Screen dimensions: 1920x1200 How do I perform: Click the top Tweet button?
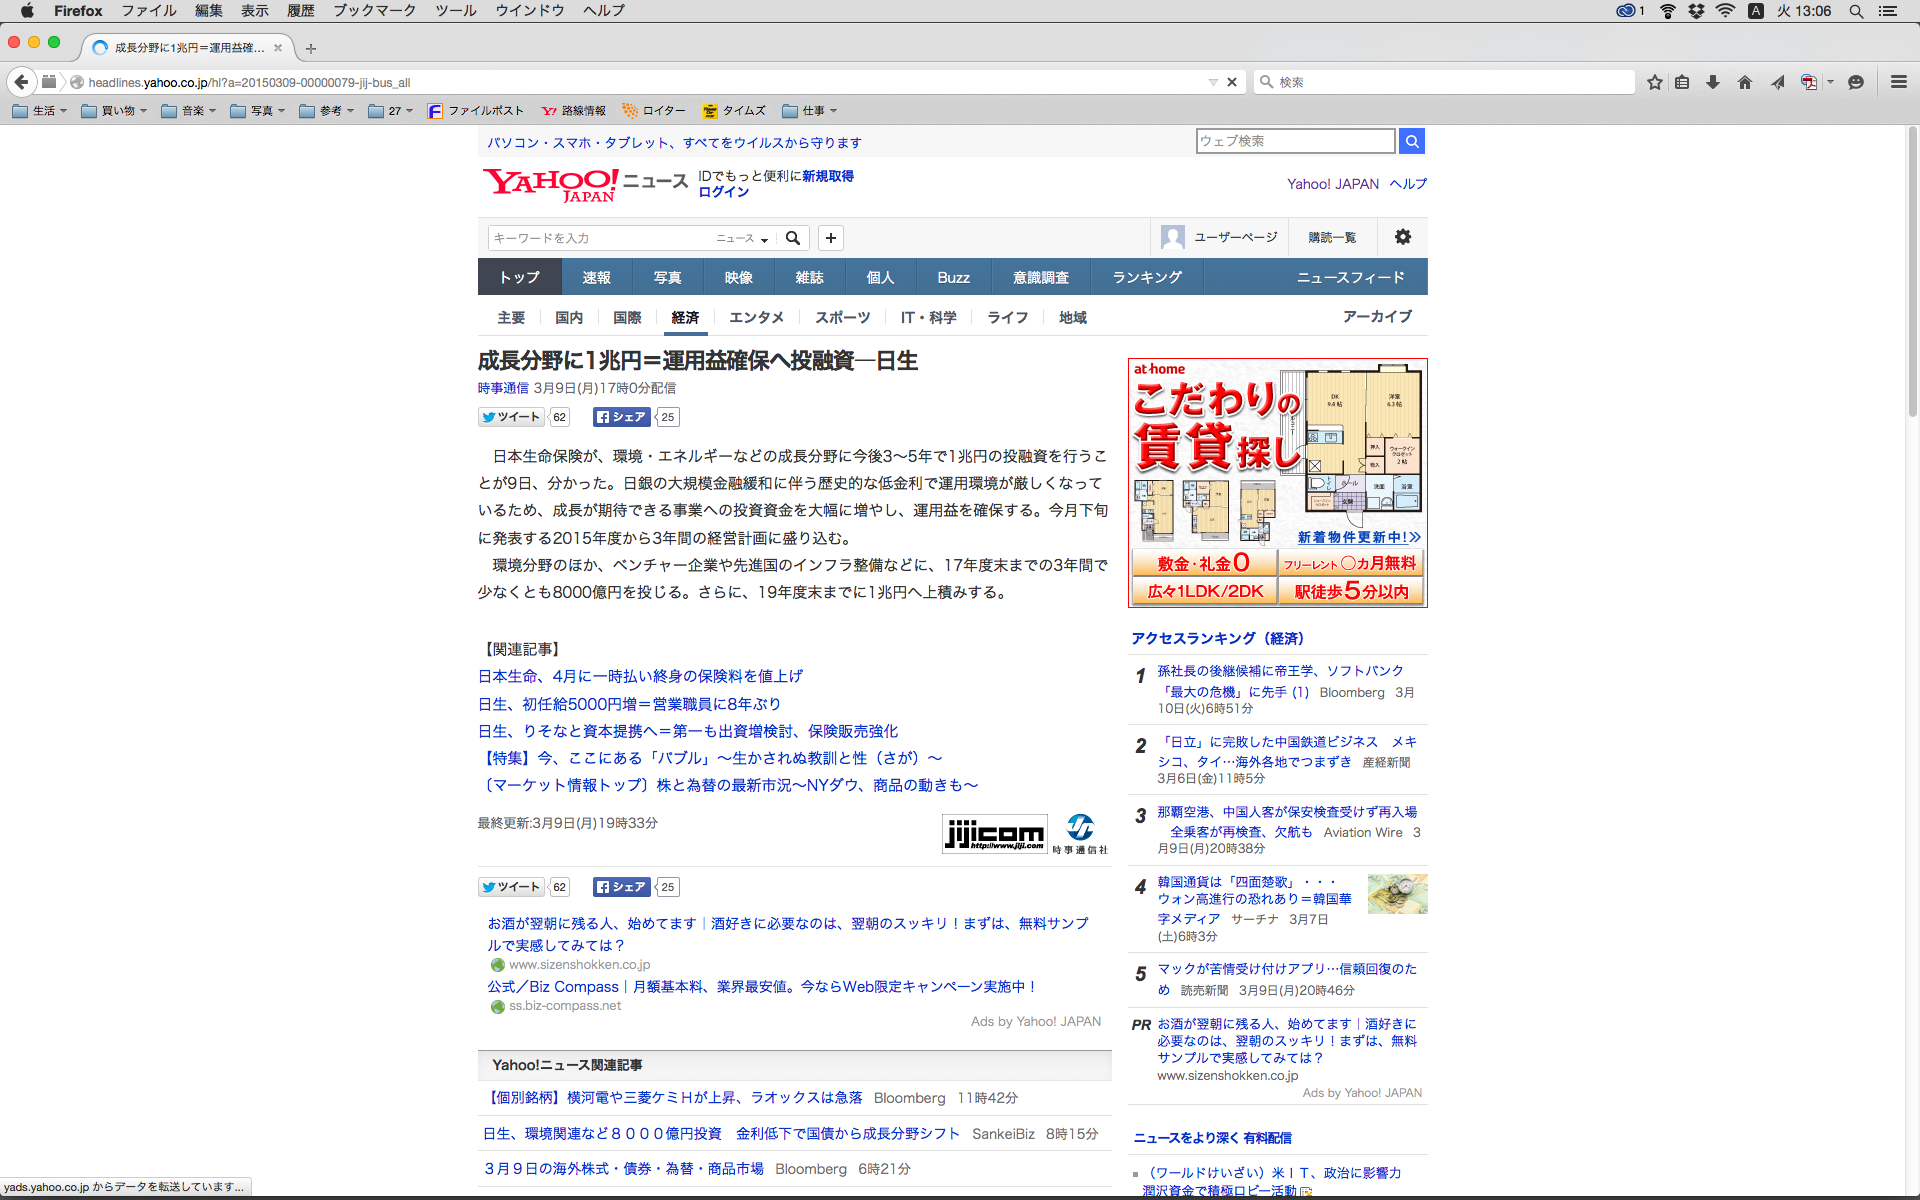[511, 417]
